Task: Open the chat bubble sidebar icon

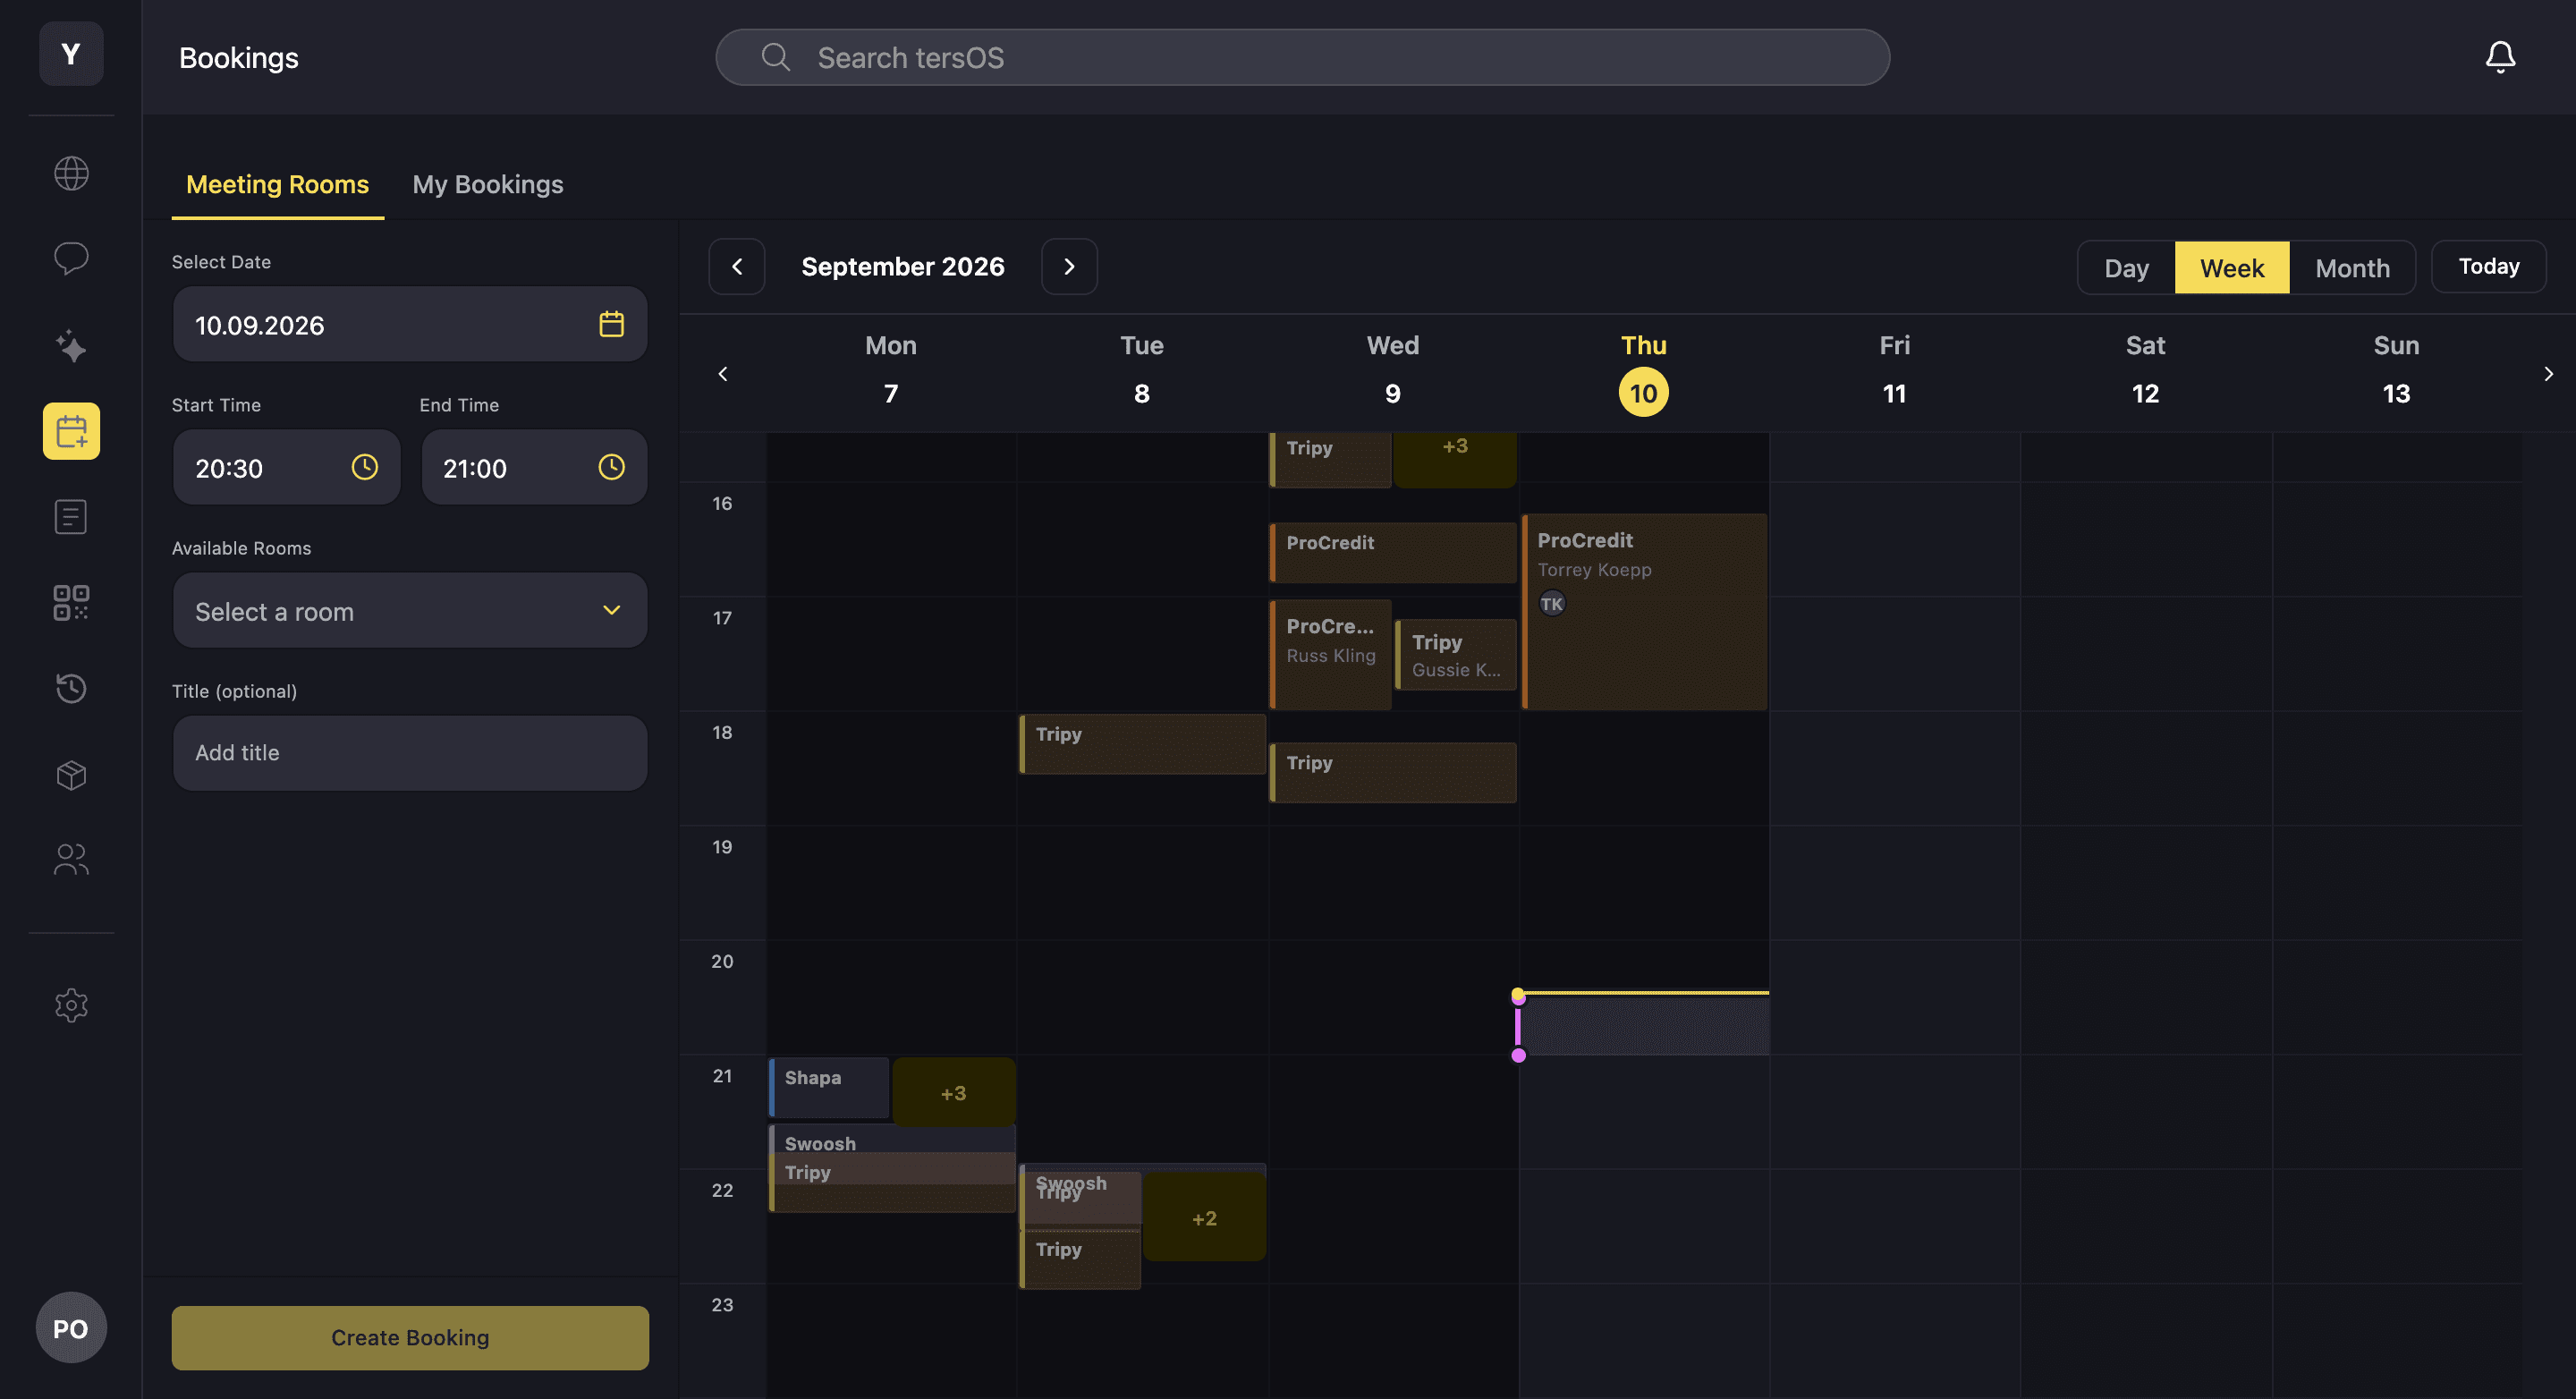Action: point(71,259)
